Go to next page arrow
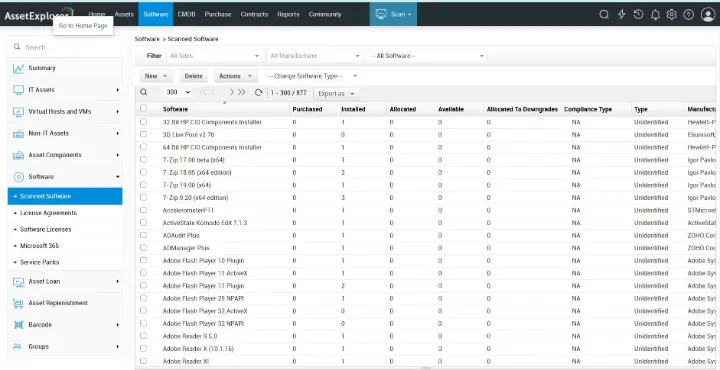 (231, 92)
